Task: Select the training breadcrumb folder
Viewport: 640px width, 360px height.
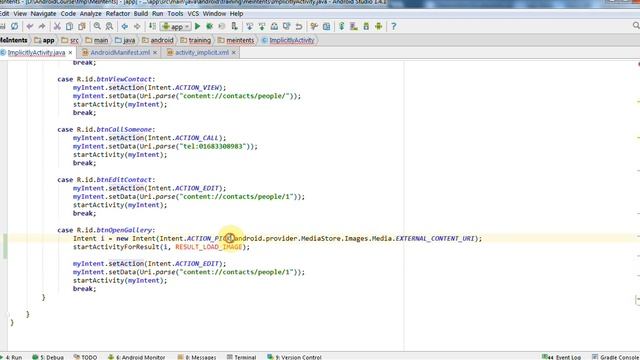Action: click(196, 40)
